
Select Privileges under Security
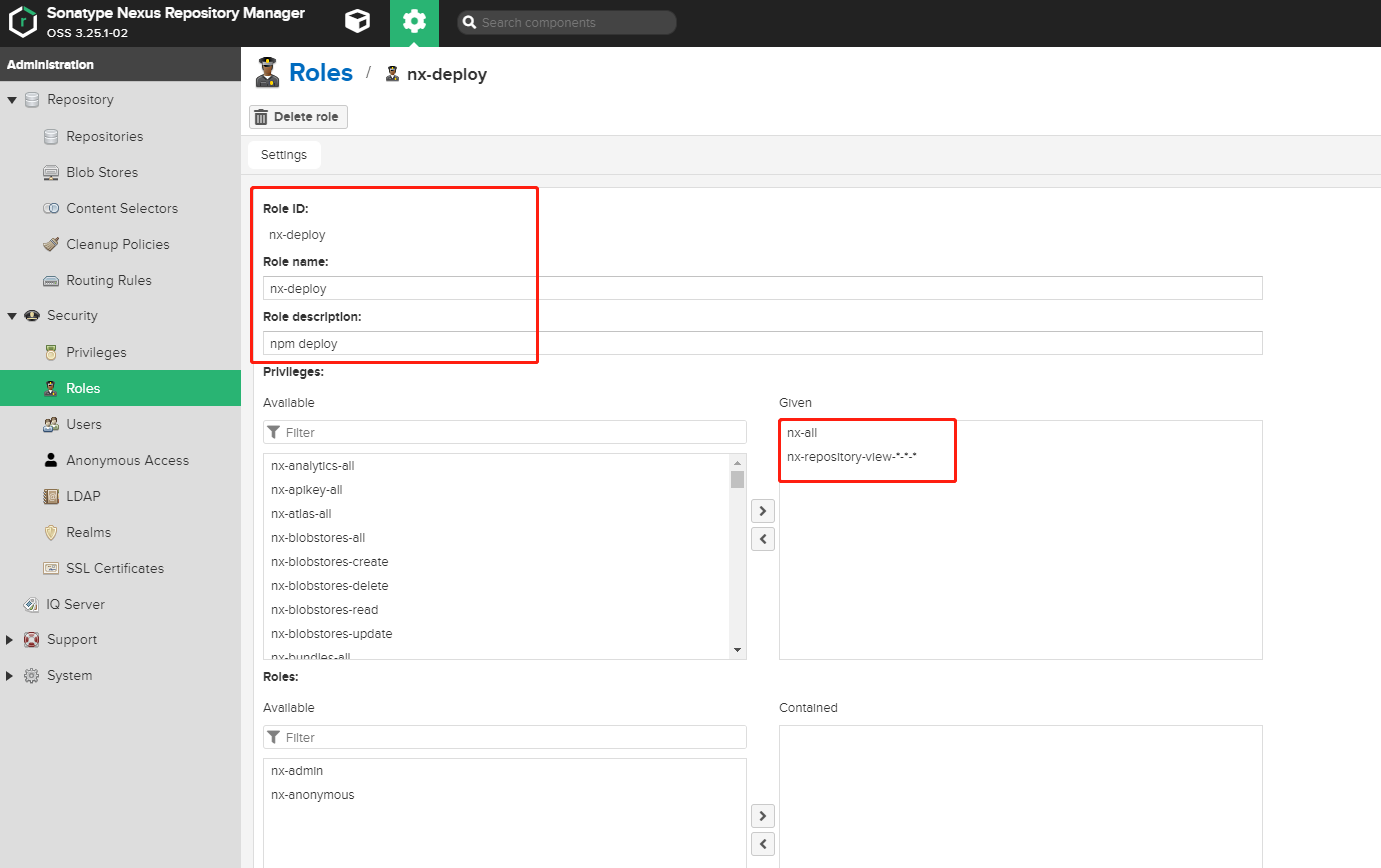(96, 352)
